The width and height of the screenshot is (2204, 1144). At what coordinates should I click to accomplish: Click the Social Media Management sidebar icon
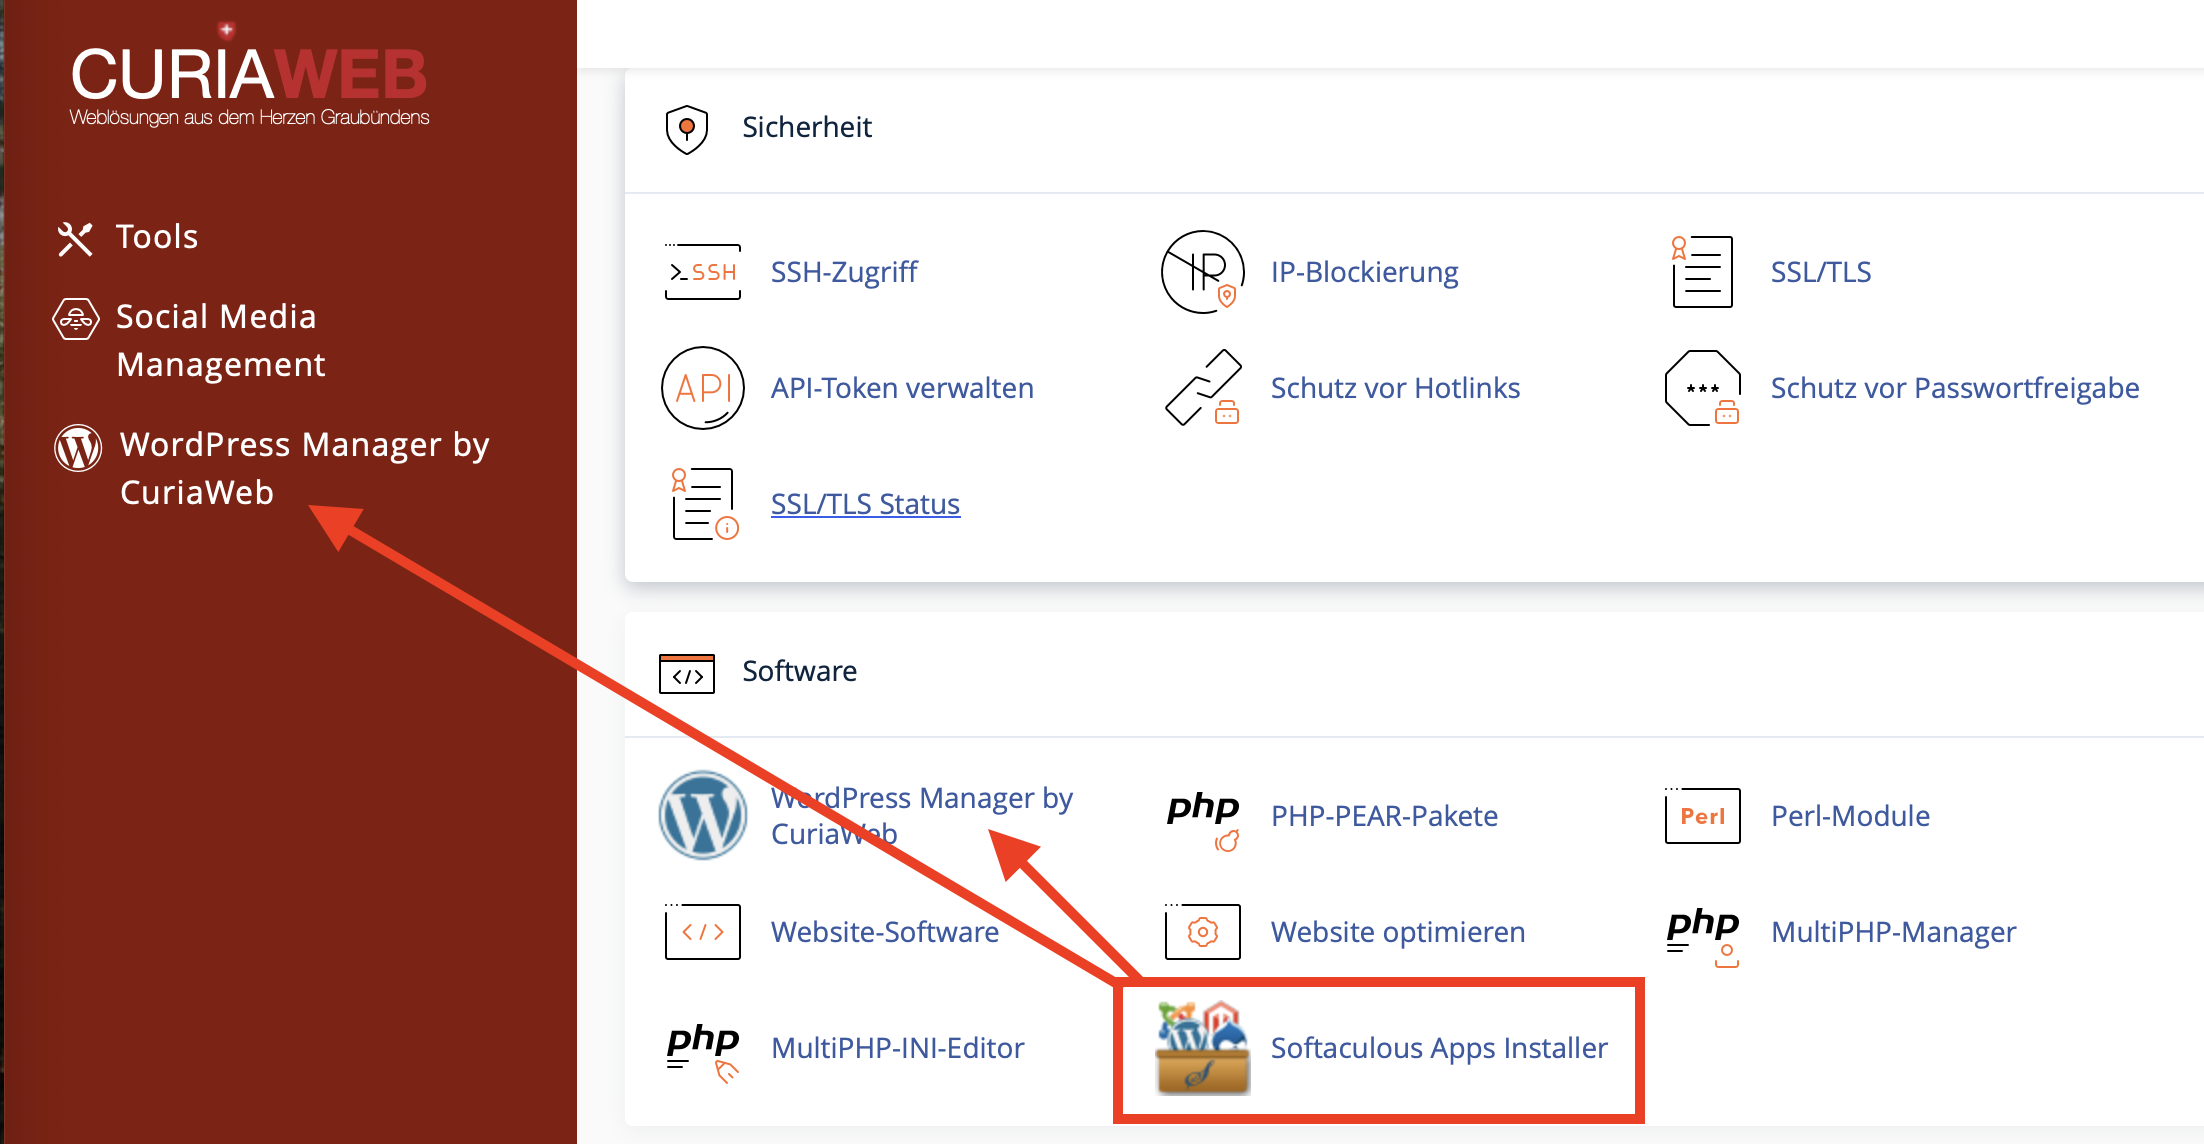pos(76,319)
